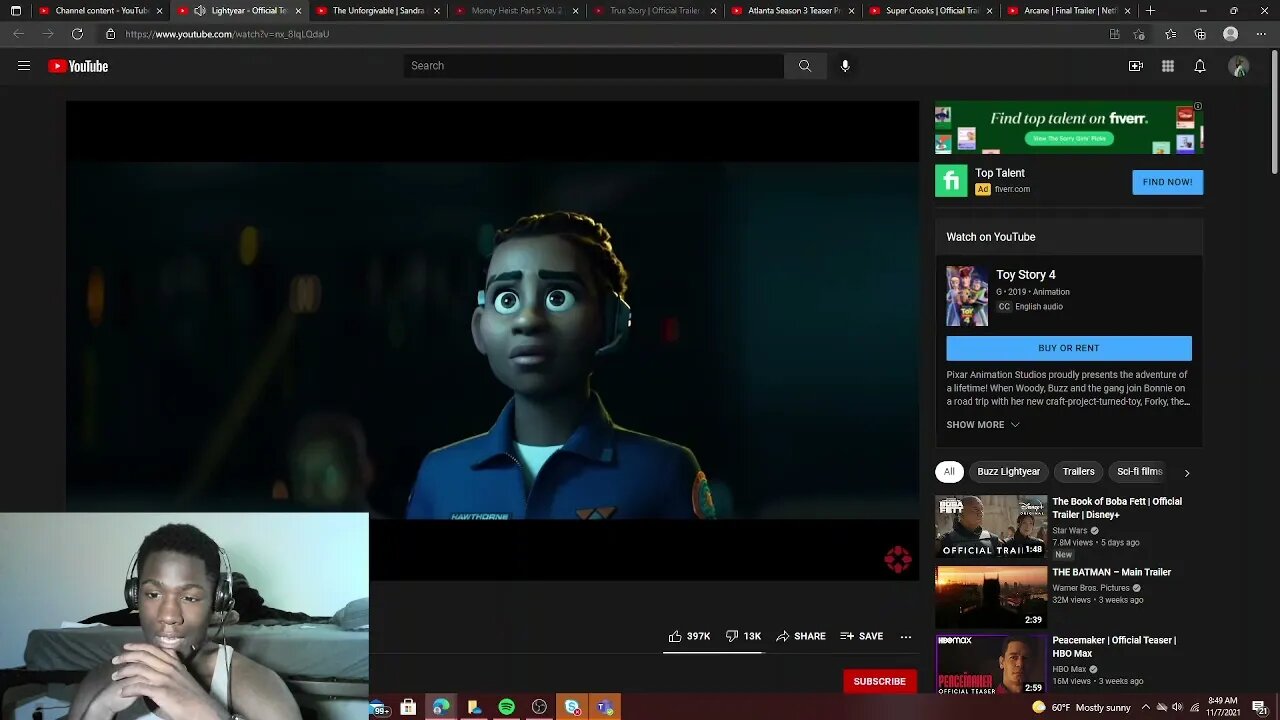Select the Sci-fi films filter chip
Viewport: 1280px width, 720px height.
pos(1139,472)
